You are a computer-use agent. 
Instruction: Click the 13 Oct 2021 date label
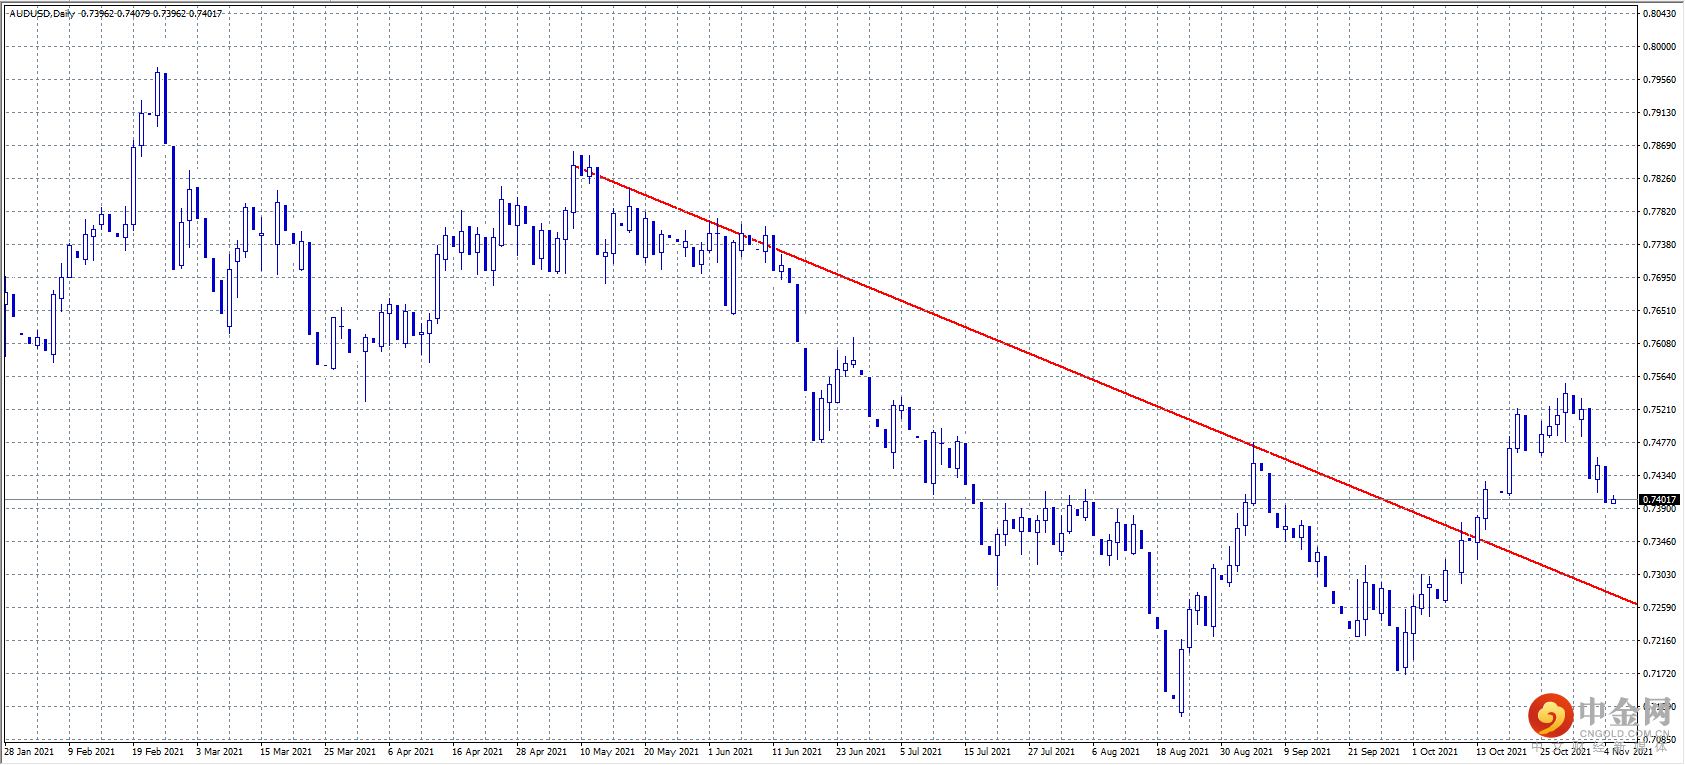(1502, 752)
